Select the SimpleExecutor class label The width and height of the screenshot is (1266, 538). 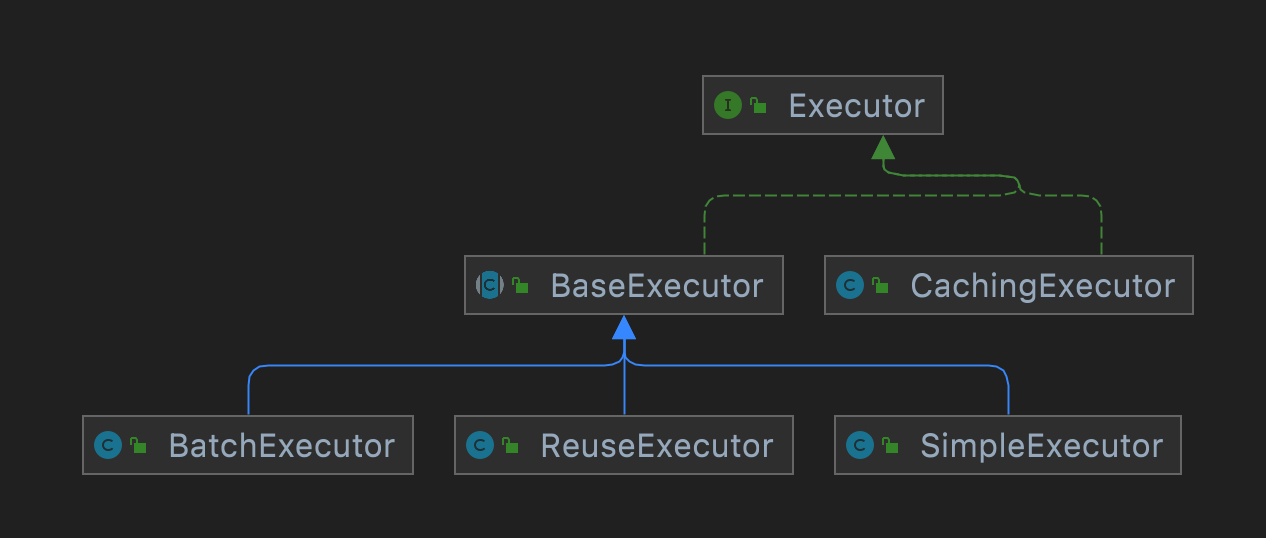pos(1041,445)
